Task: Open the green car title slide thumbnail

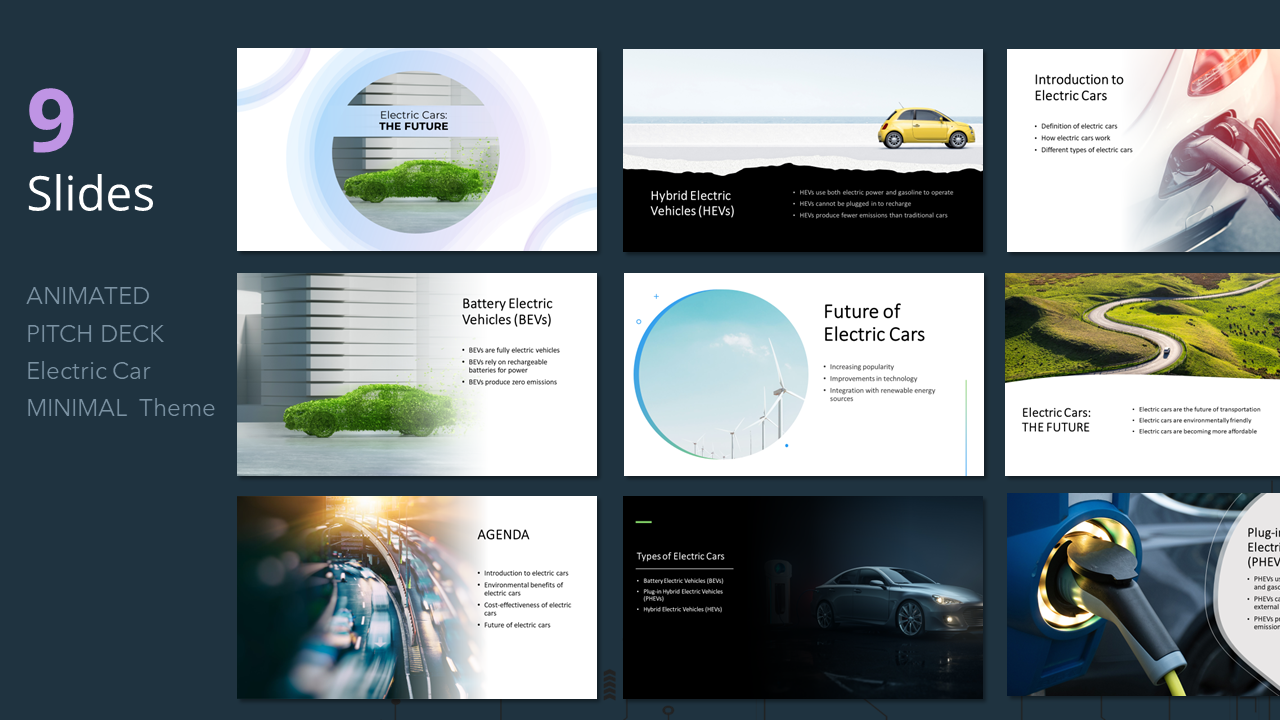Action: [417, 149]
